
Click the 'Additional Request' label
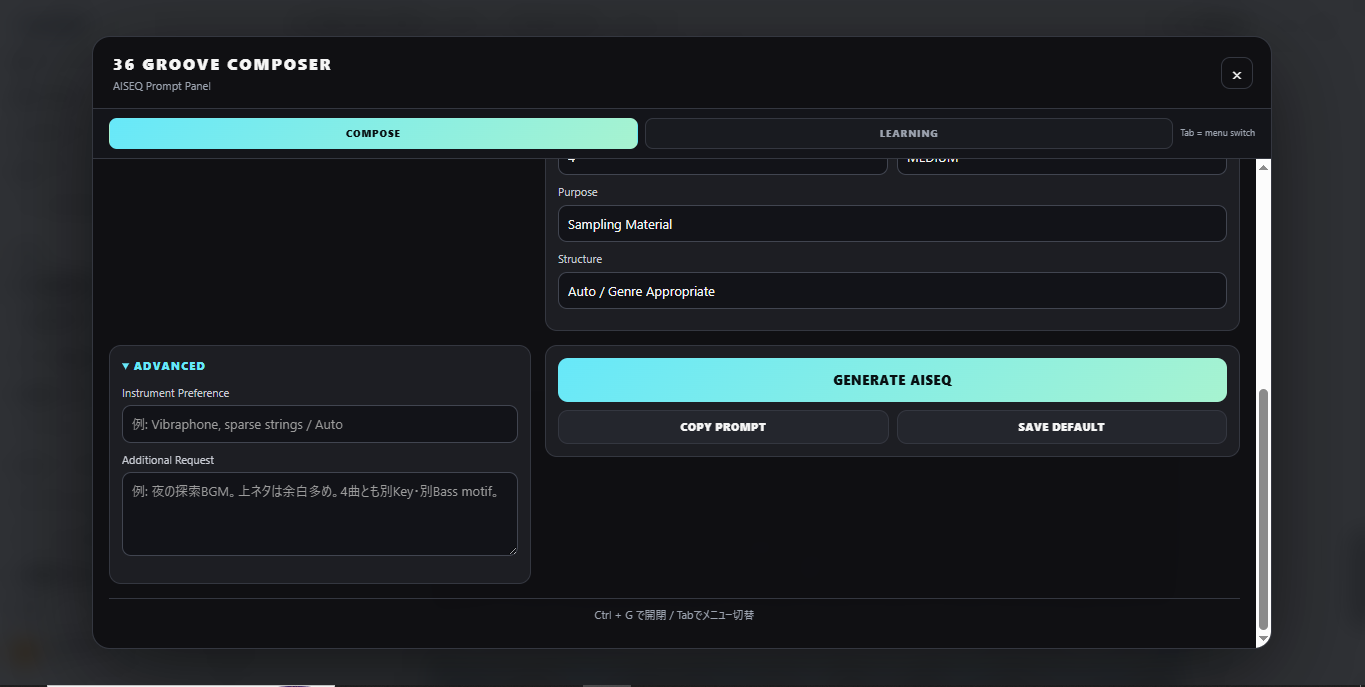click(x=168, y=460)
